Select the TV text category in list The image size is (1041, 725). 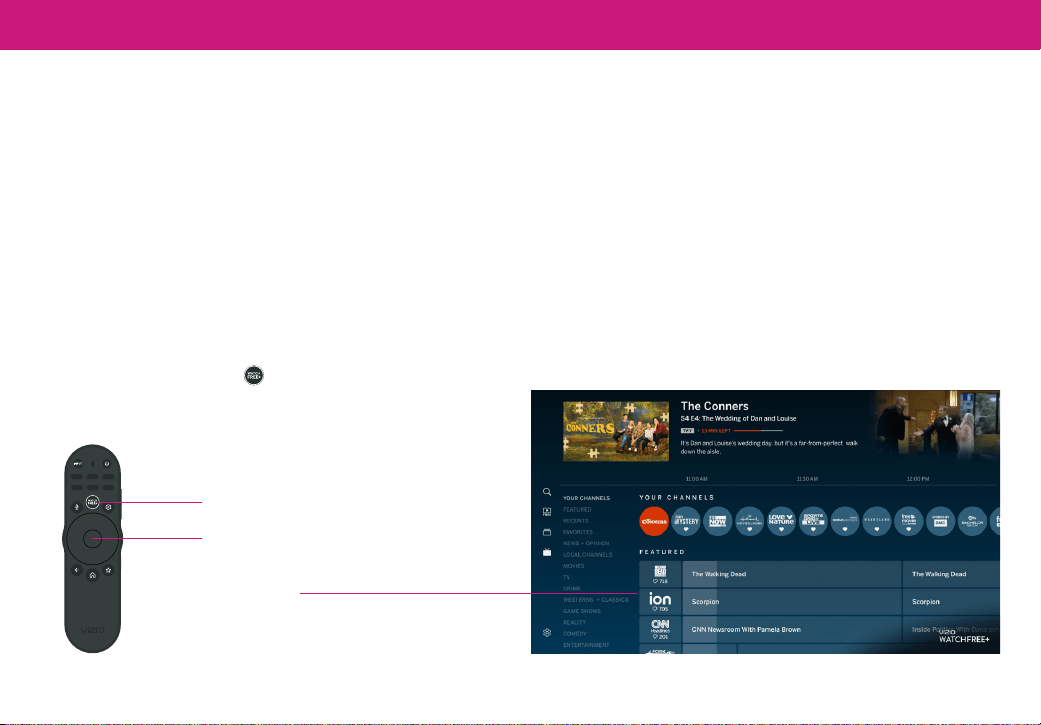tap(566, 577)
